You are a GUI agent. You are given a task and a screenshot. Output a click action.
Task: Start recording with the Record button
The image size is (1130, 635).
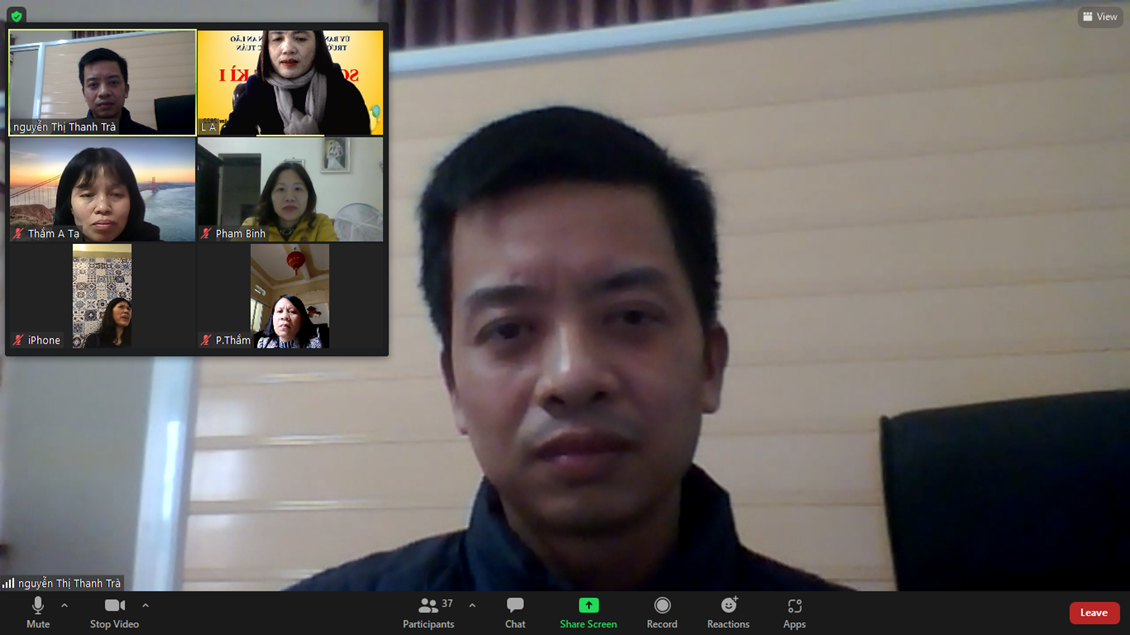(x=662, y=611)
